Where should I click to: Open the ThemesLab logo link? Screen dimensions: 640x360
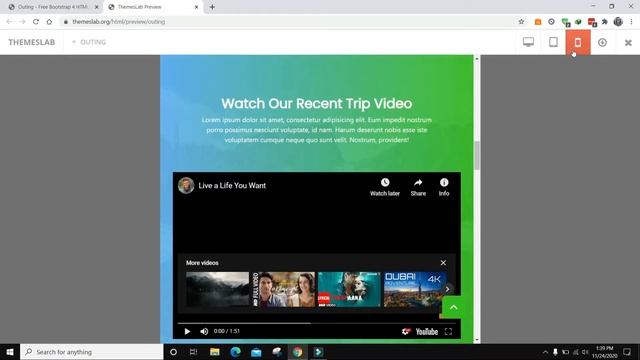click(x=31, y=42)
